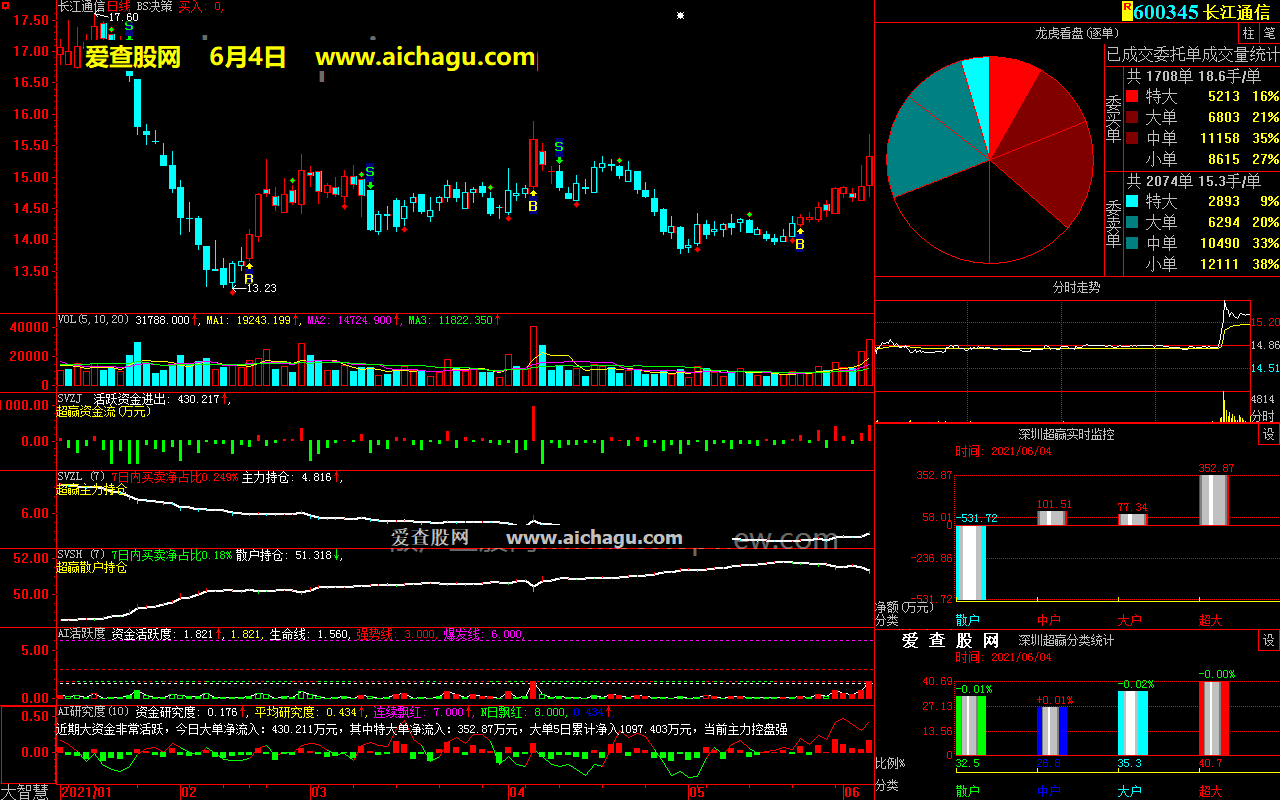Click the 已成交委托单成交量统计 header

pos(1192,54)
